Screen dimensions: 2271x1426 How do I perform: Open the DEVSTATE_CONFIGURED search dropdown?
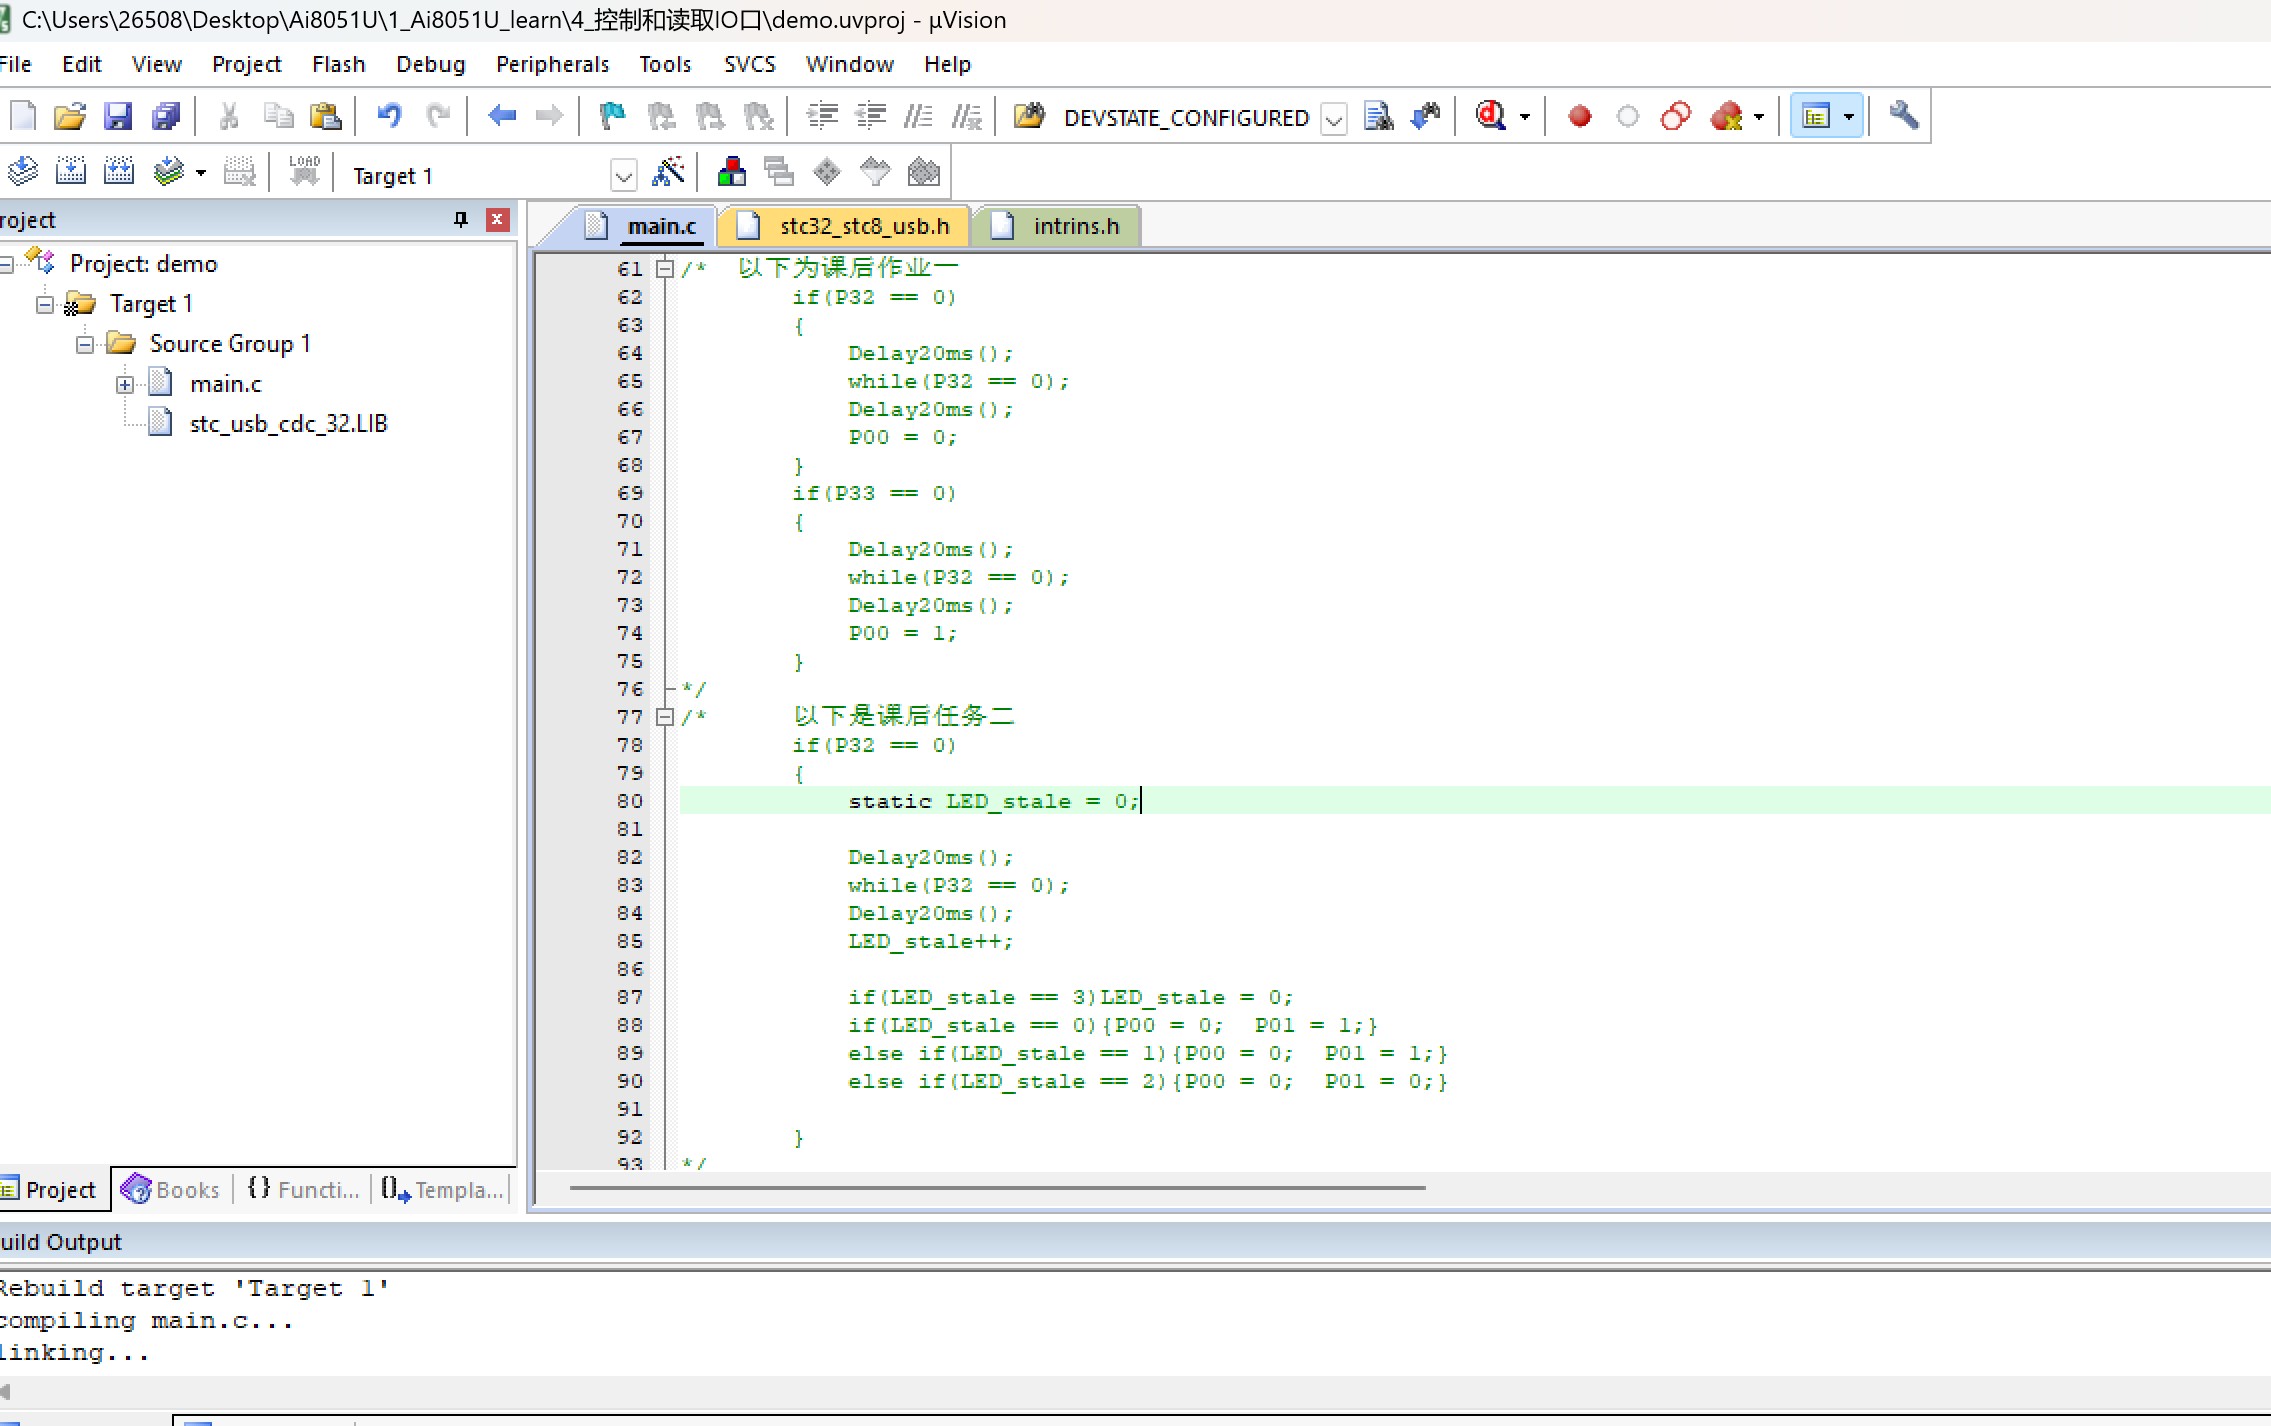click(x=1333, y=119)
